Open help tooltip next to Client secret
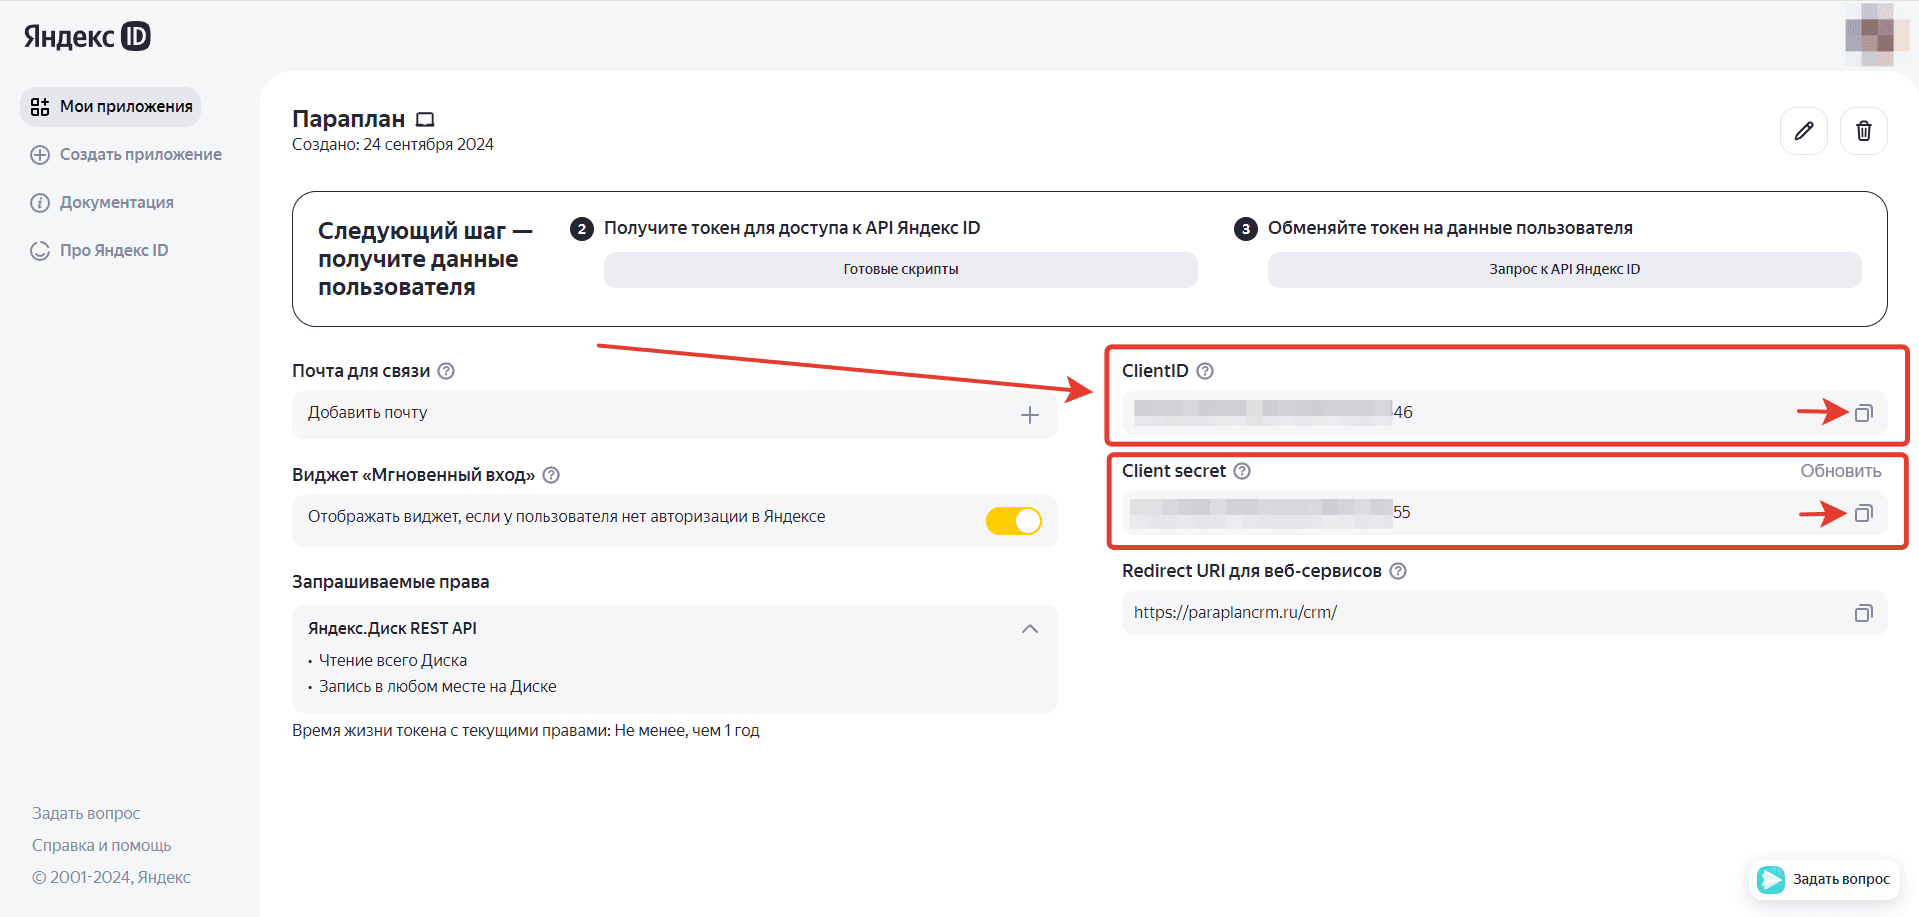The width and height of the screenshot is (1919, 917). [1242, 471]
